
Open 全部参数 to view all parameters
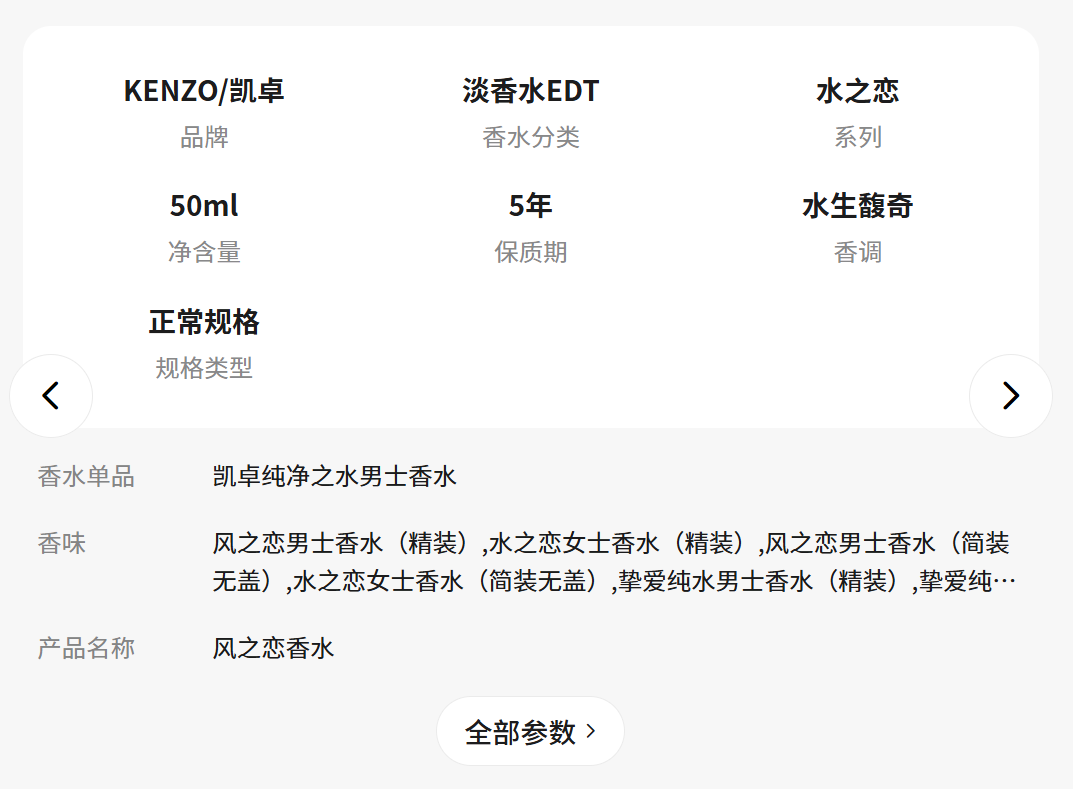click(x=530, y=732)
